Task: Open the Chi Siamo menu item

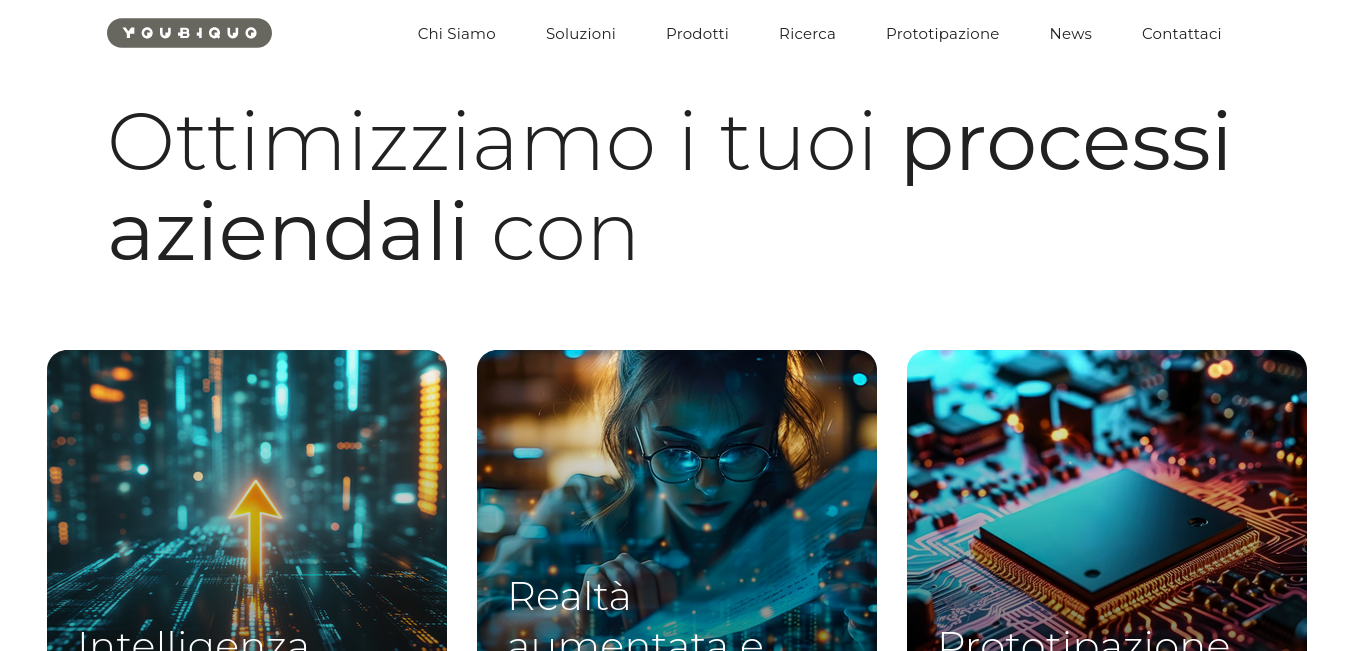Action: [x=457, y=34]
